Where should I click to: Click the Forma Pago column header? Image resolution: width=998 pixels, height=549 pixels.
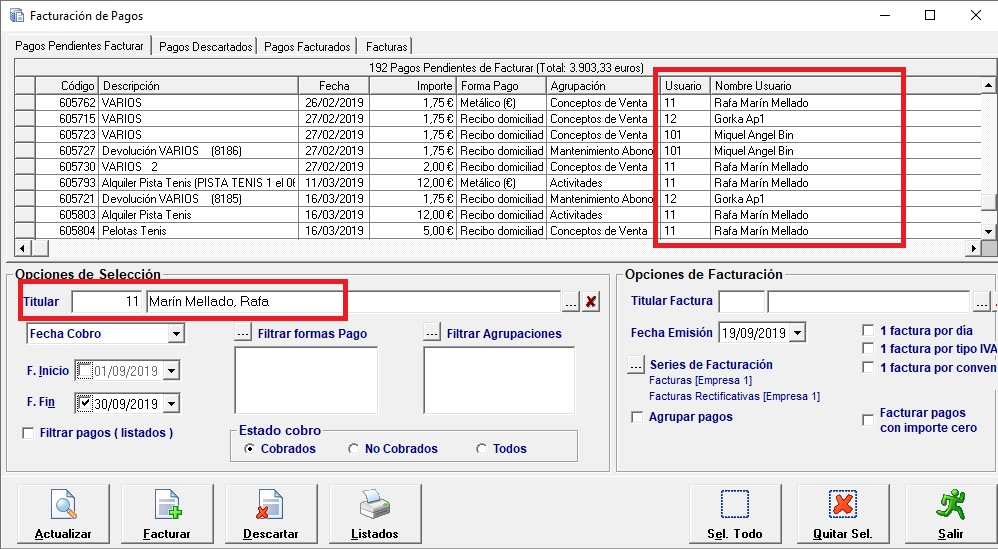pyautogui.click(x=502, y=86)
